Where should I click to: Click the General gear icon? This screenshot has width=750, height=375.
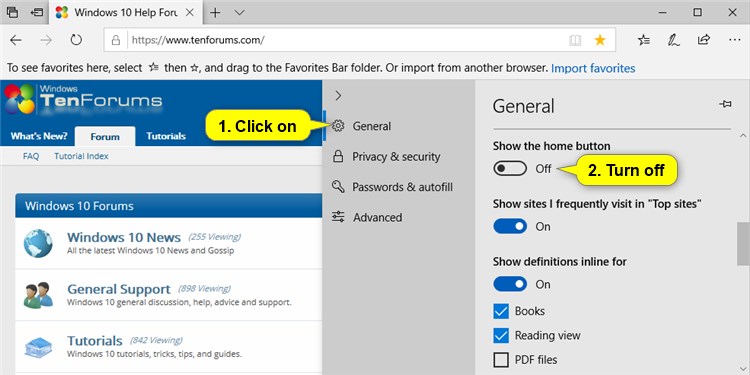click(x=338, y=126)
